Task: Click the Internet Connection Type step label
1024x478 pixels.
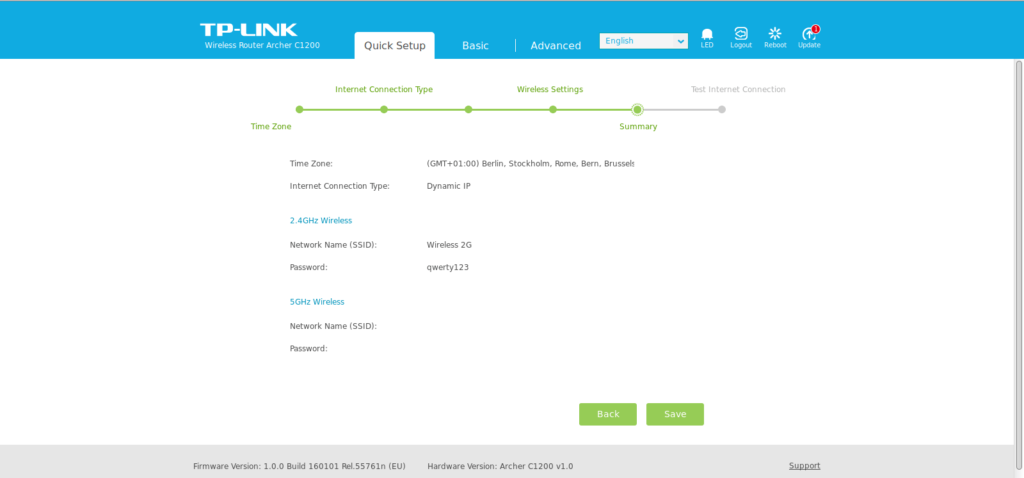Action: click(383, 89)
